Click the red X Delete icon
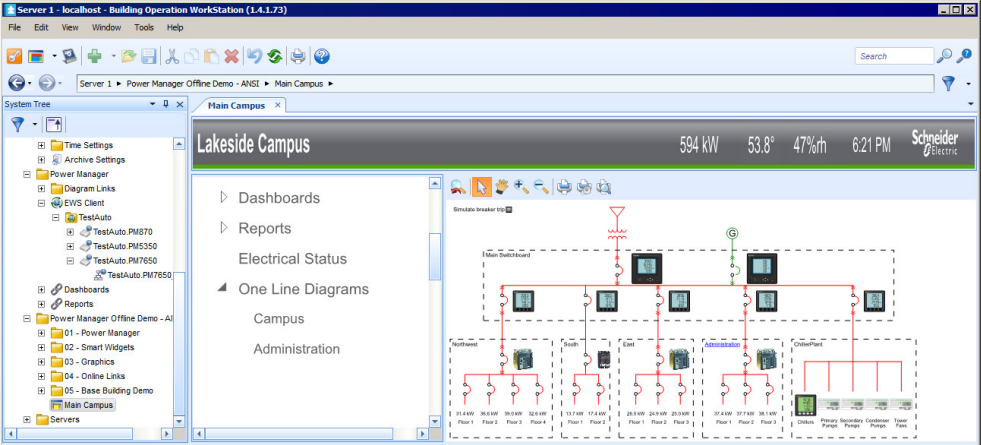 pos(231,56)
